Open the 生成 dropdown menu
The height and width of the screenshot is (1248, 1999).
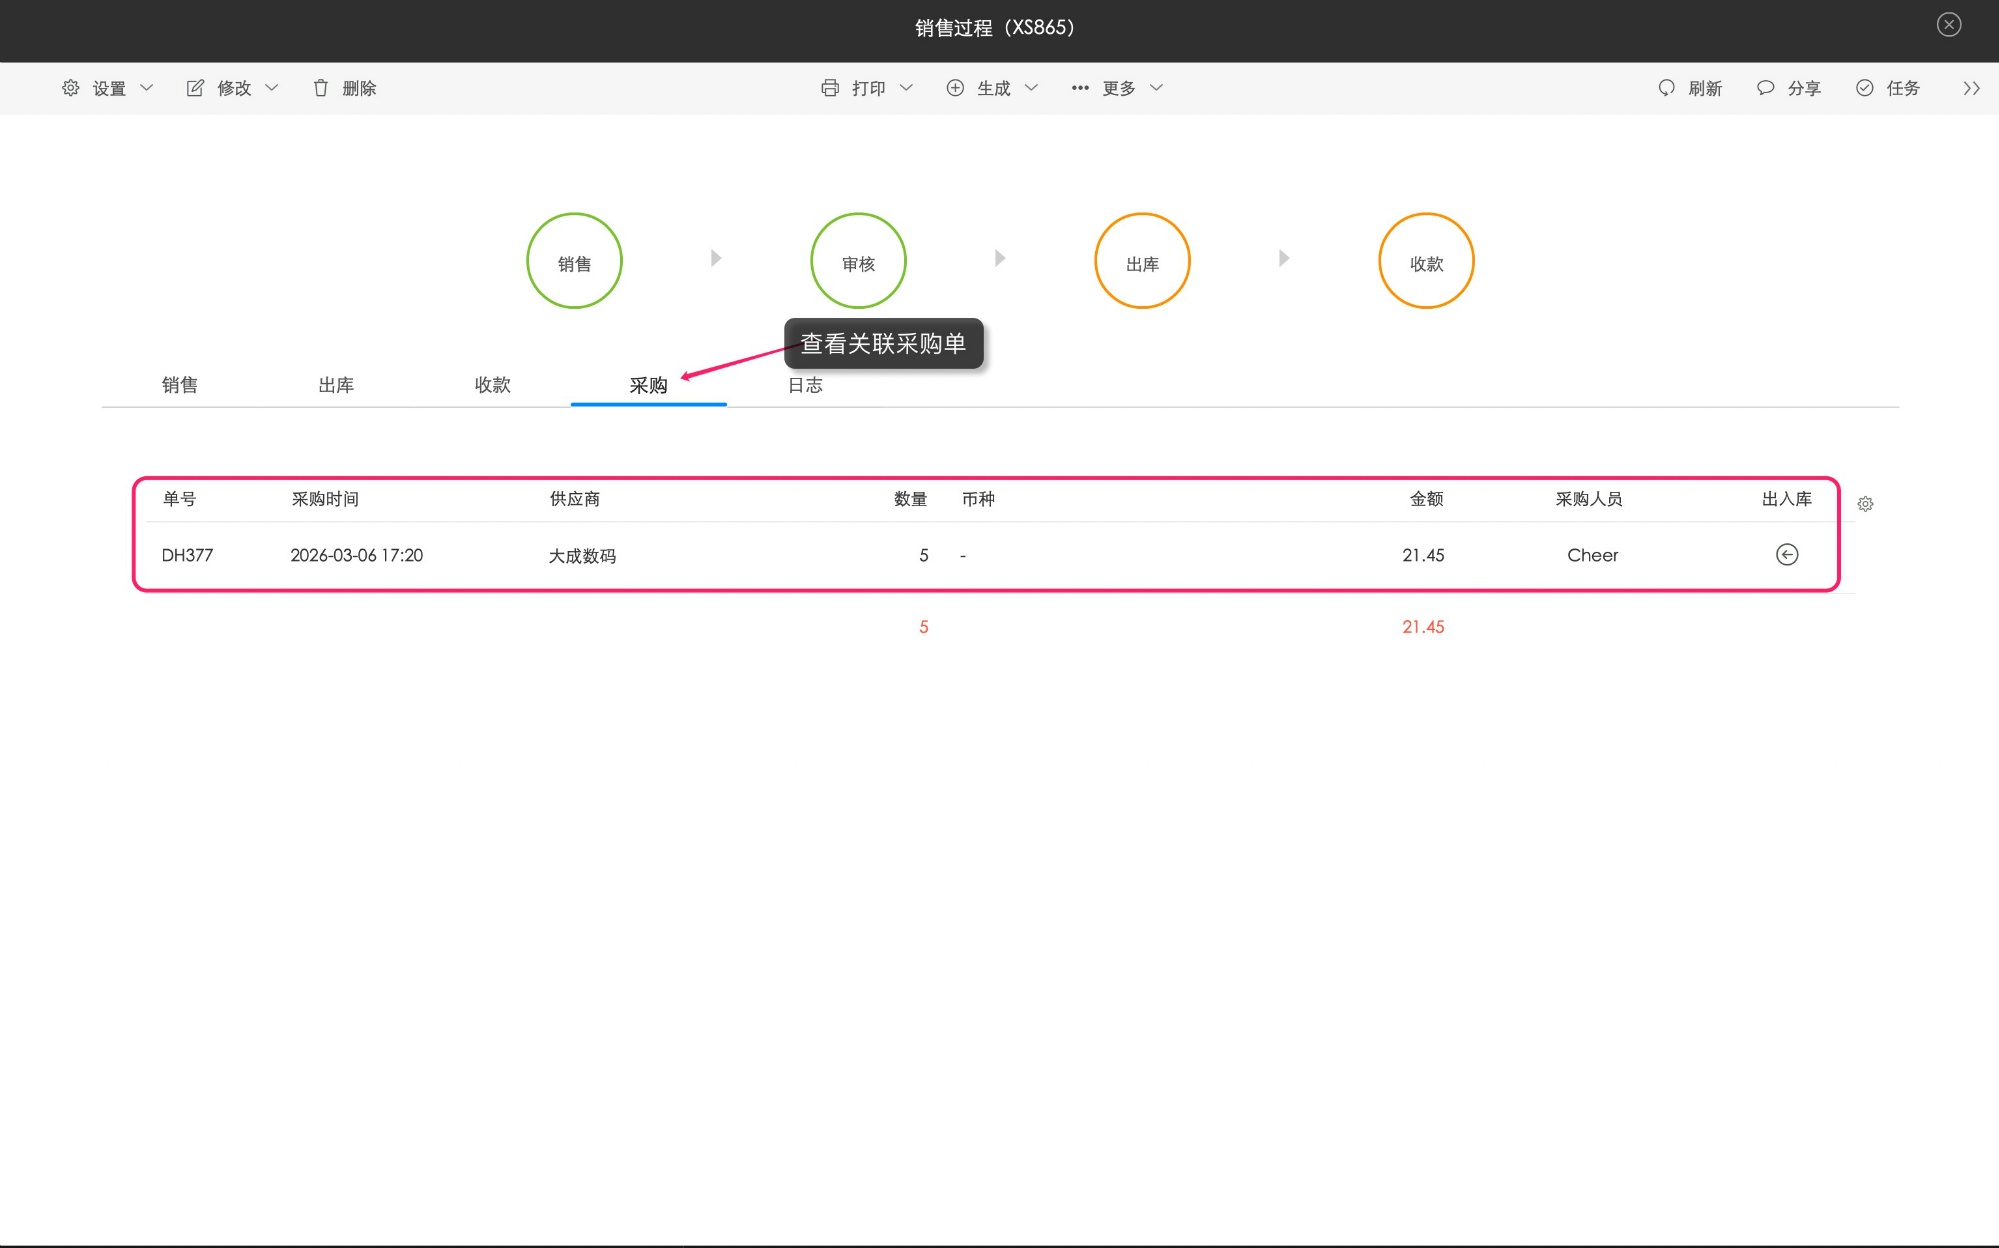(1031, 88)
